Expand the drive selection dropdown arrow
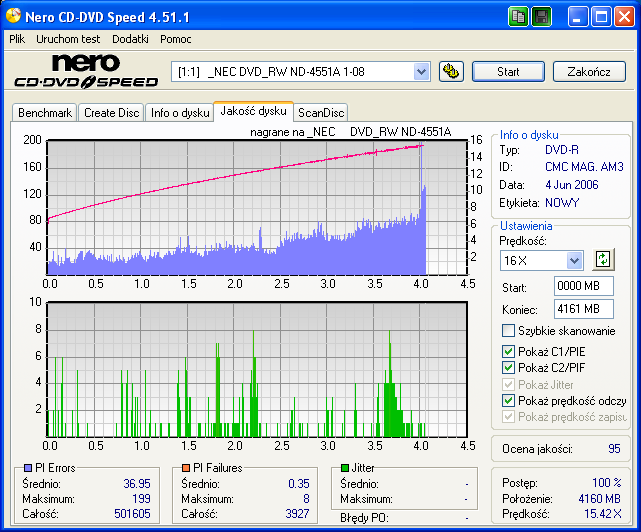Image resolution: width=641 pixels, height=532 pixels. 421,72
